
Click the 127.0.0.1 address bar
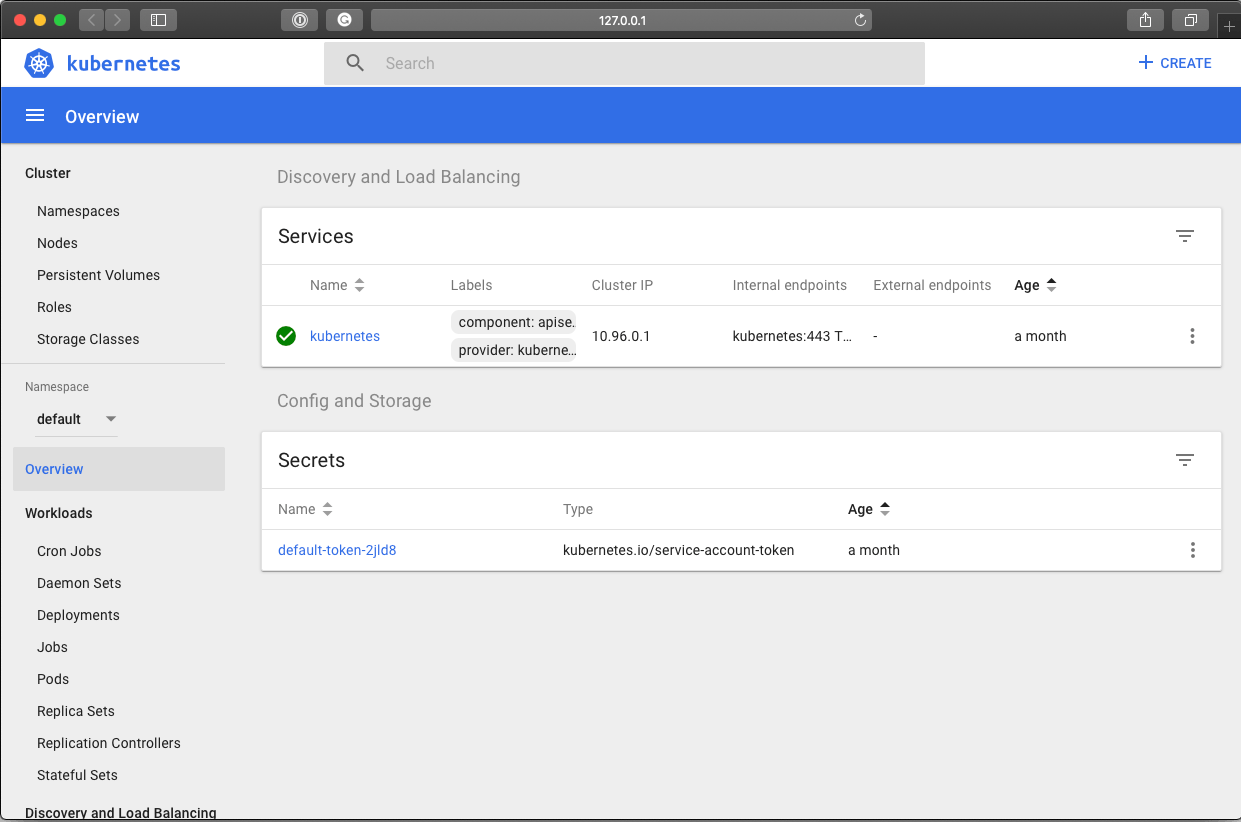tap(622, 20)
